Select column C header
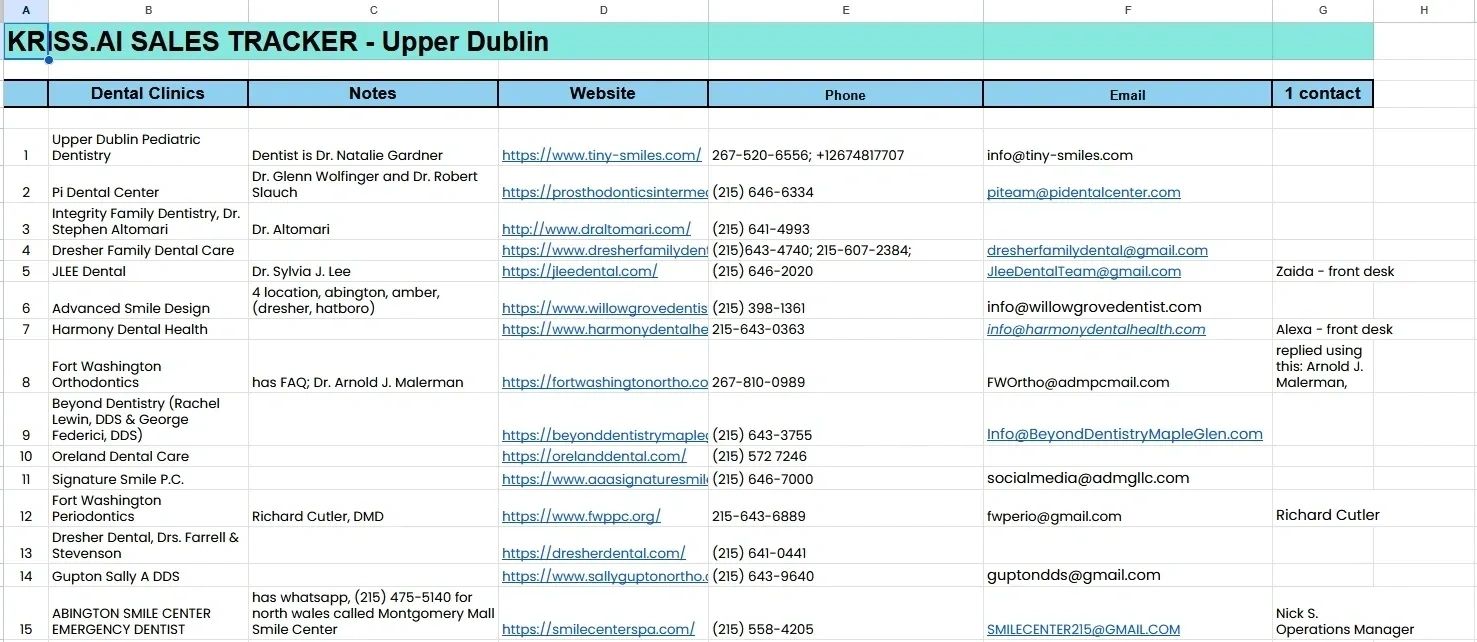Viewport: 1477px width, 642px height. pos(373,10)
